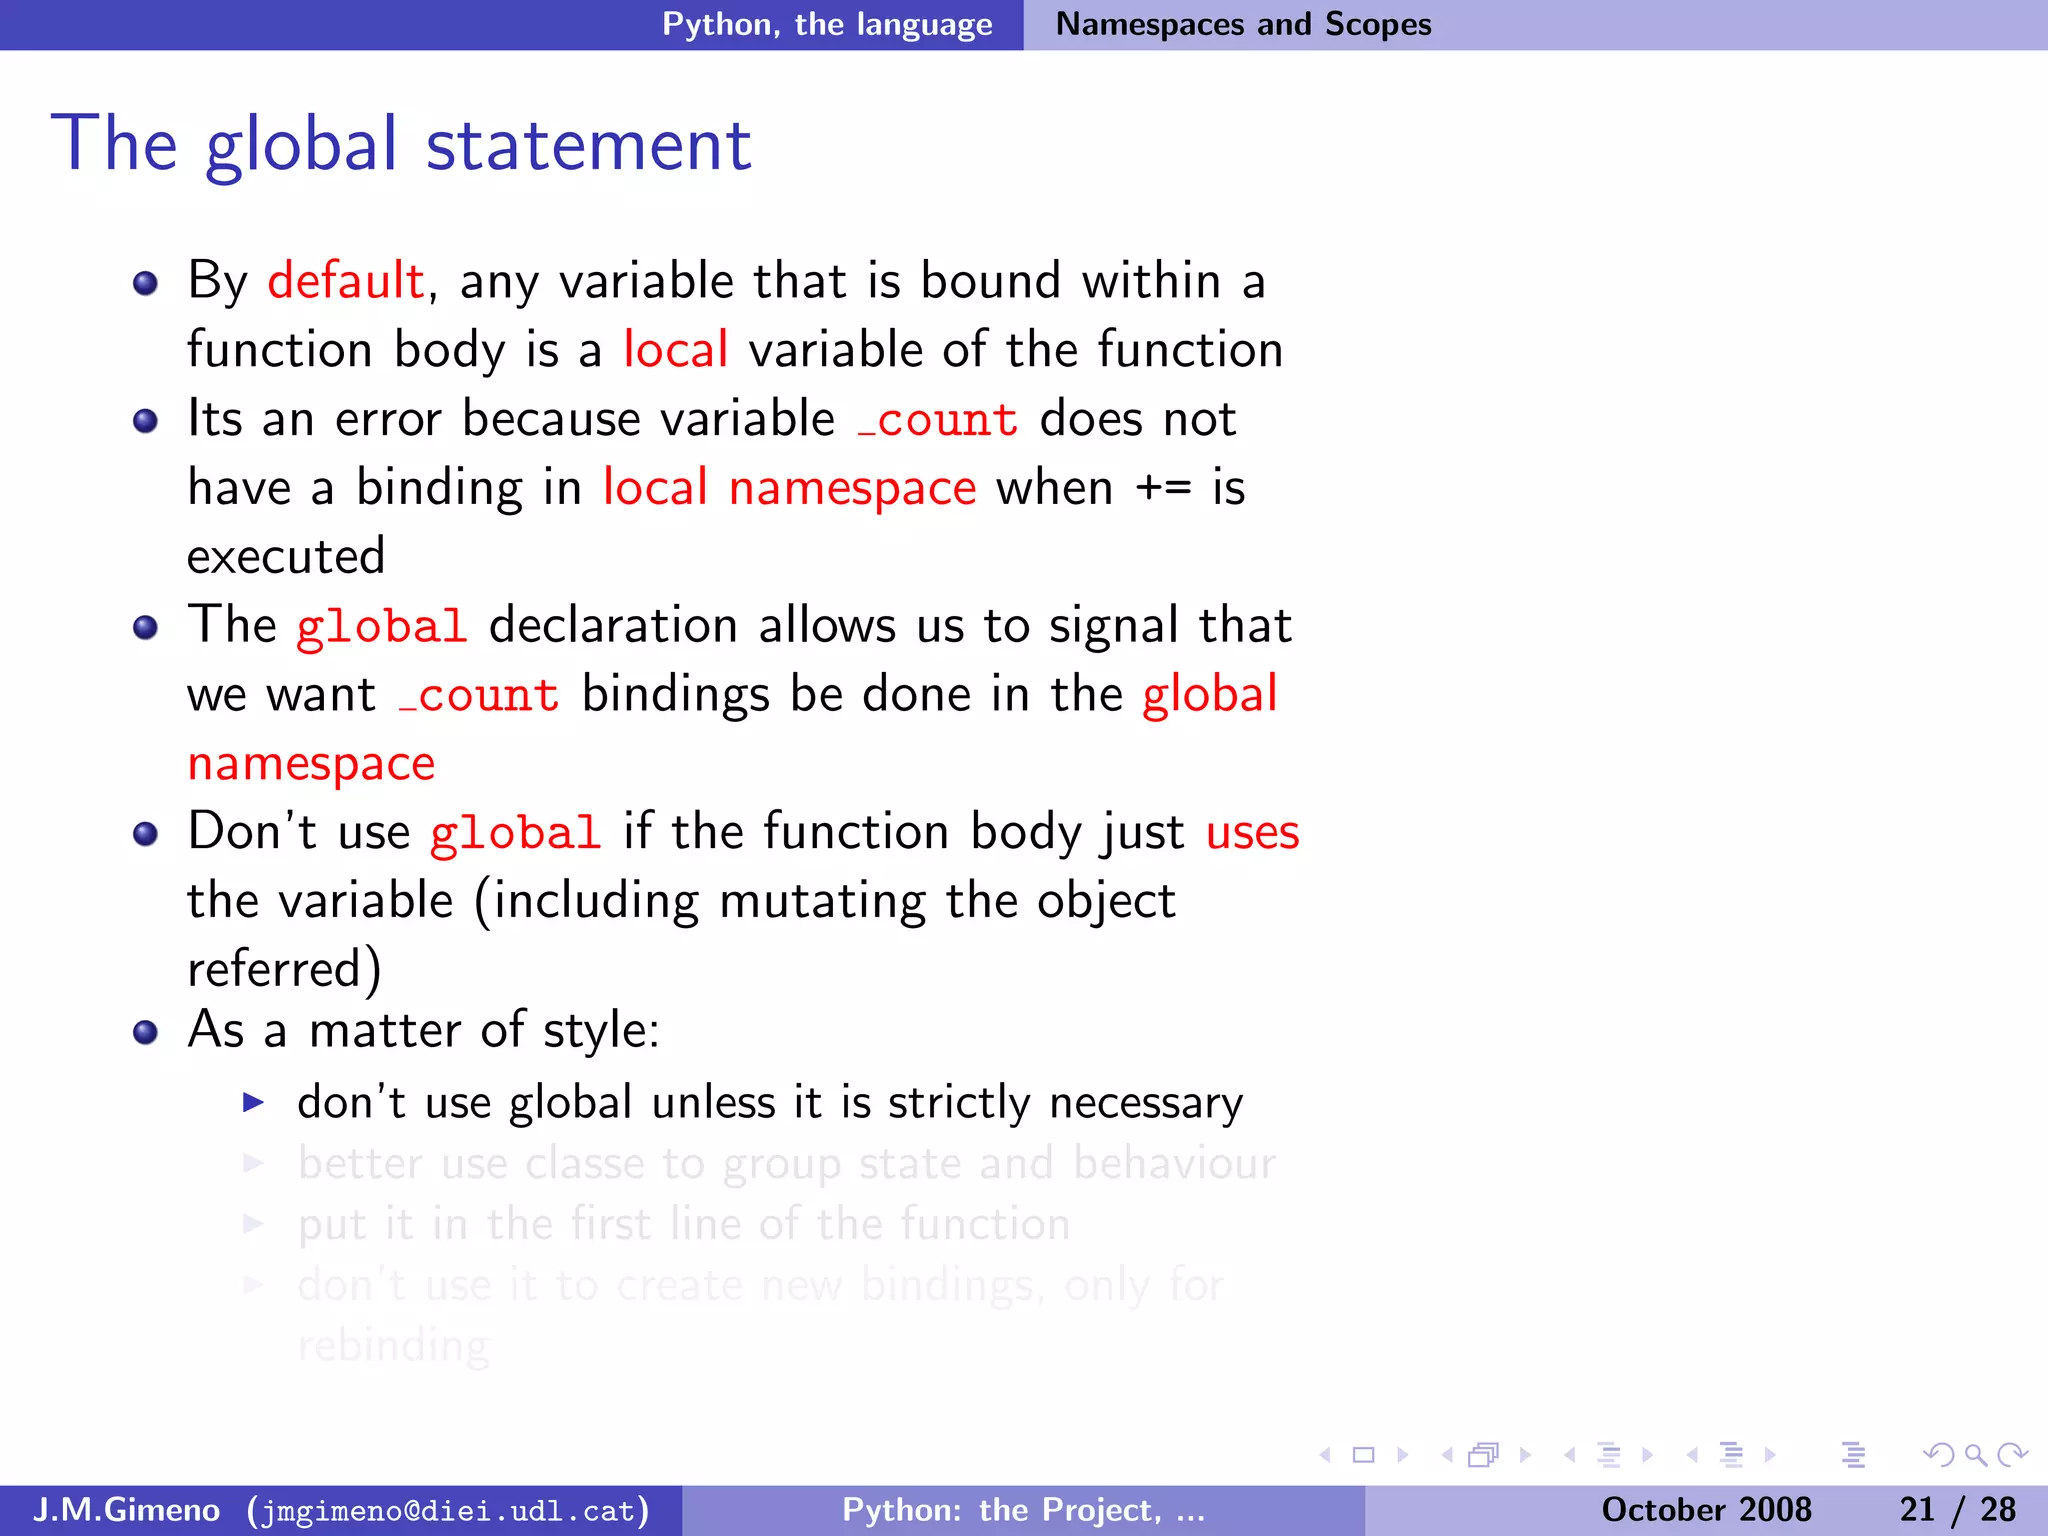
Task: Click the slide rectangle navigation icon
Action: click(x=1364, y=1455)
